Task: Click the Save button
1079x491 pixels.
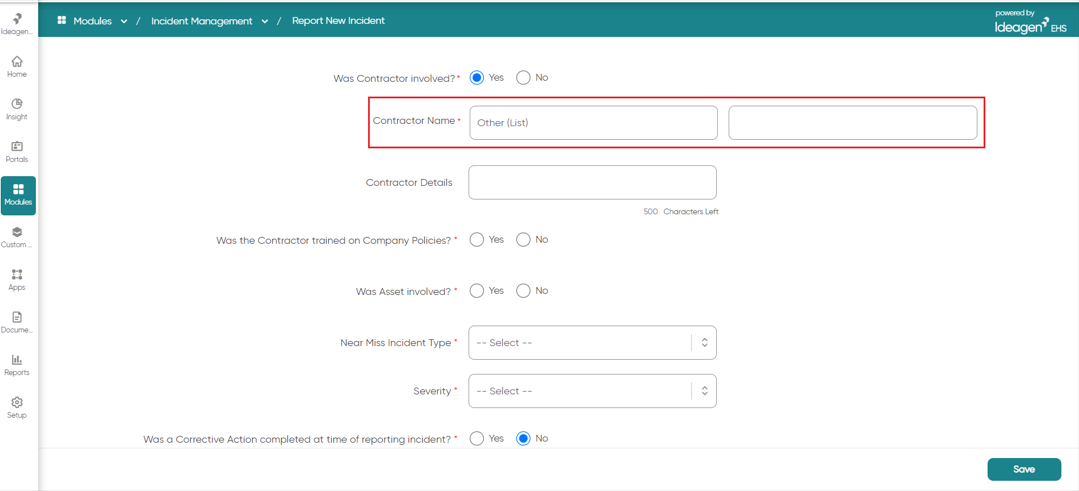Action: (x=1024, y=469)
